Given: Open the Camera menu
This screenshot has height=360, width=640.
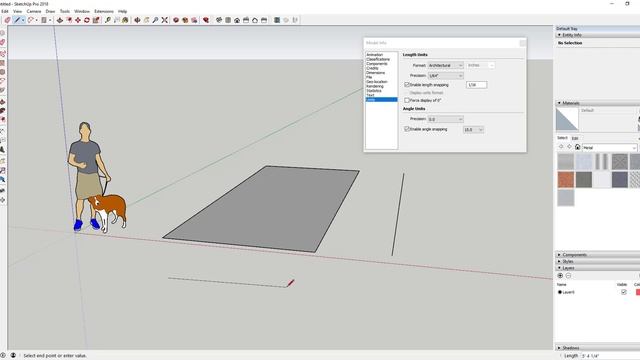Looking at the screenshot, I should point(34,11).
